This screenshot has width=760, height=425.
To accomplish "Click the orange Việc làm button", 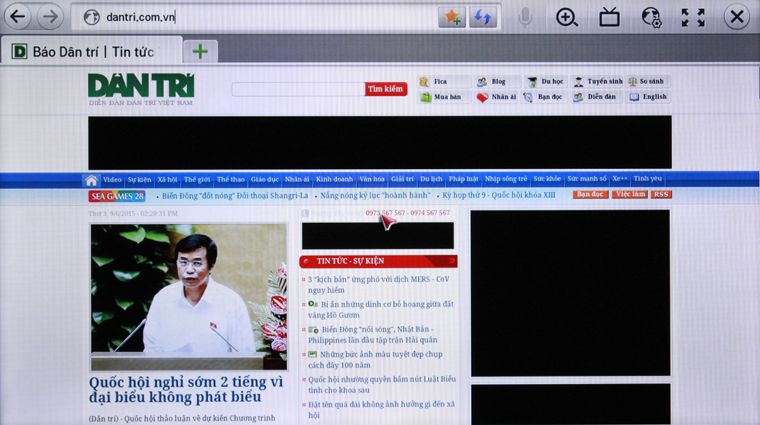I will tap(630, 194).
